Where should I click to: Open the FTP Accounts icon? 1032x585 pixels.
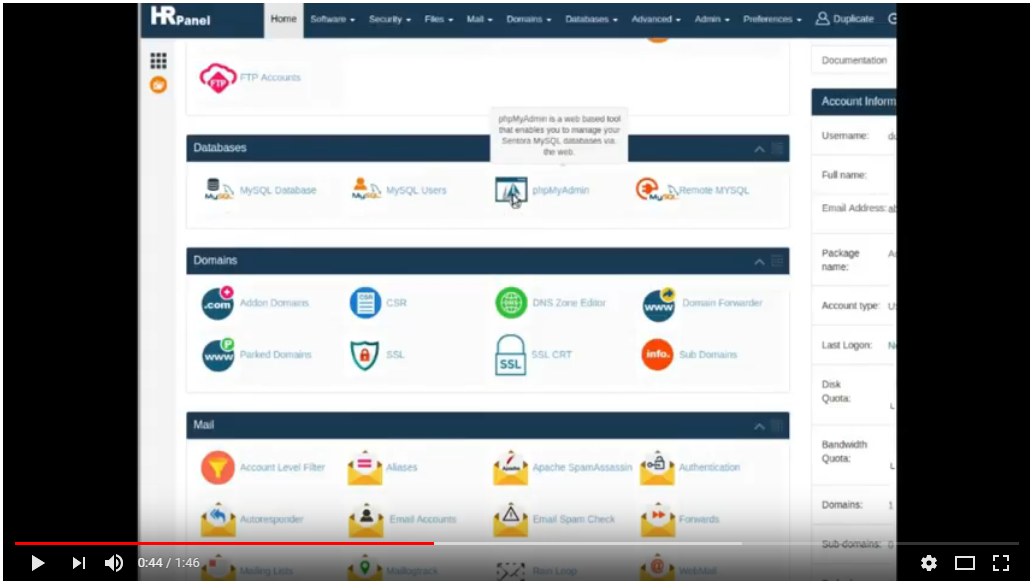(x=217, y=78)
